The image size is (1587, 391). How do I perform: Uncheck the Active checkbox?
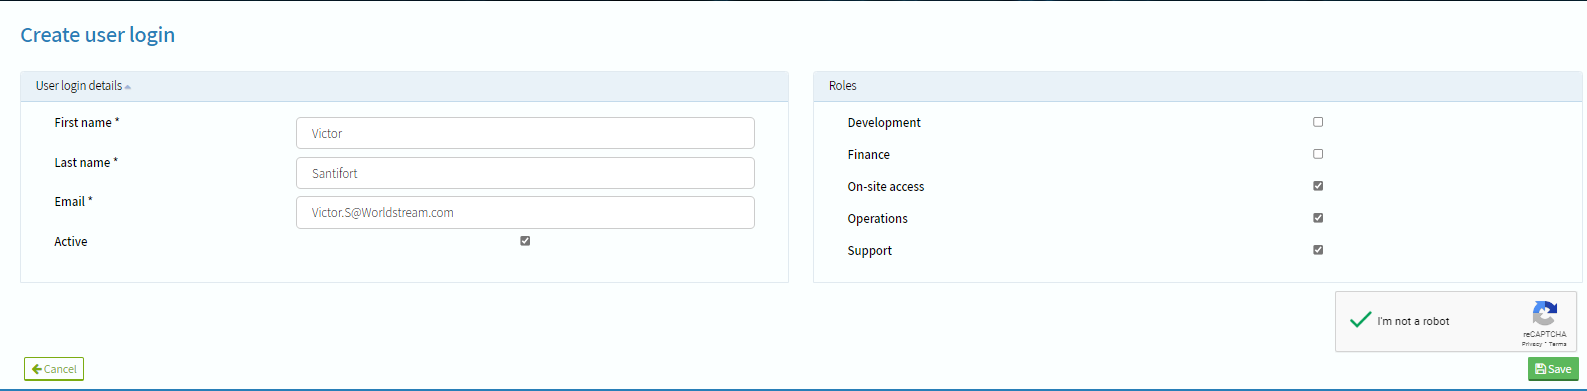tap(525, 241)
